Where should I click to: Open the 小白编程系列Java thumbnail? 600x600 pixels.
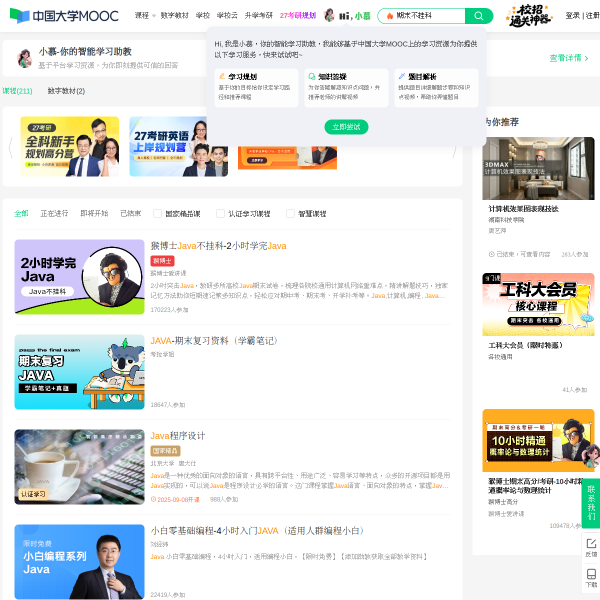tap(80, 562)
